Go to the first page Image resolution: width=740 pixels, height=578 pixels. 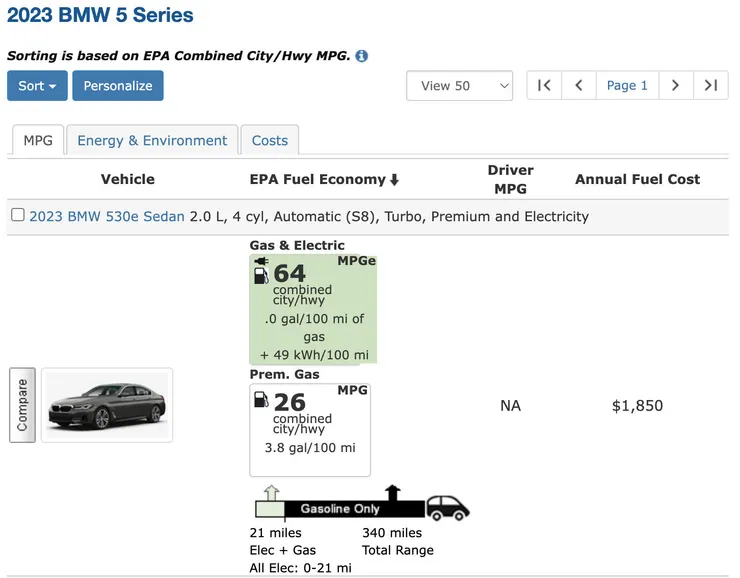(x=544, y=85)
